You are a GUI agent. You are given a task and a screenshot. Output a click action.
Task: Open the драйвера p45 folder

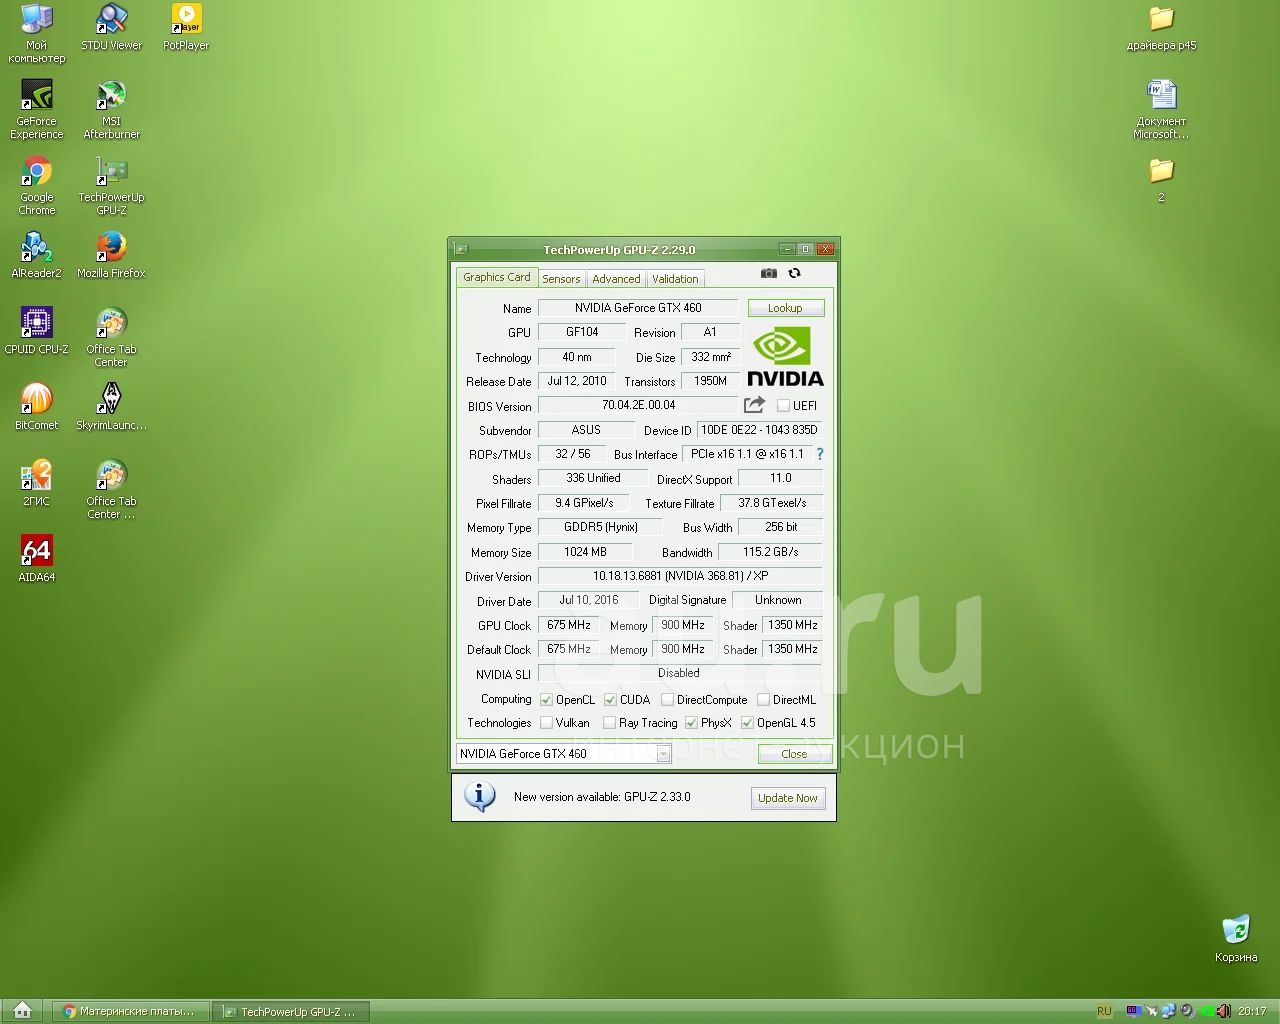click(x=1161, y=27)
